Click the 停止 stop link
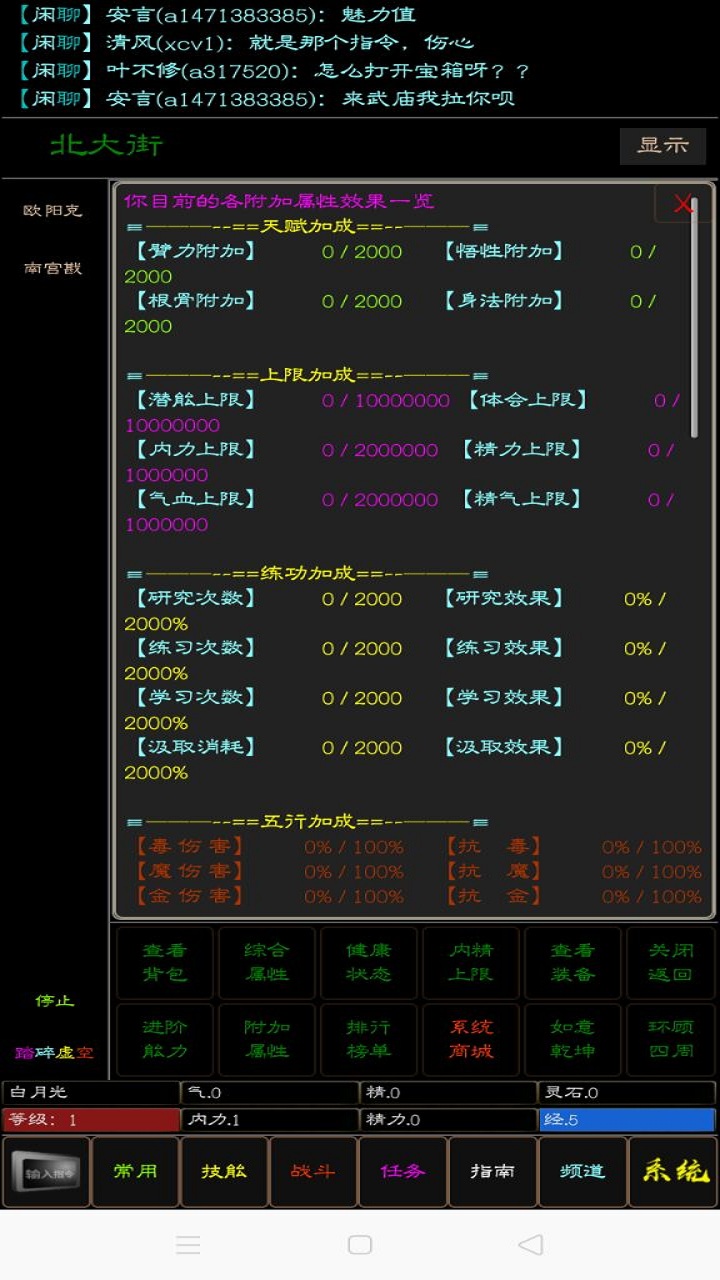 click(55, 1001)
